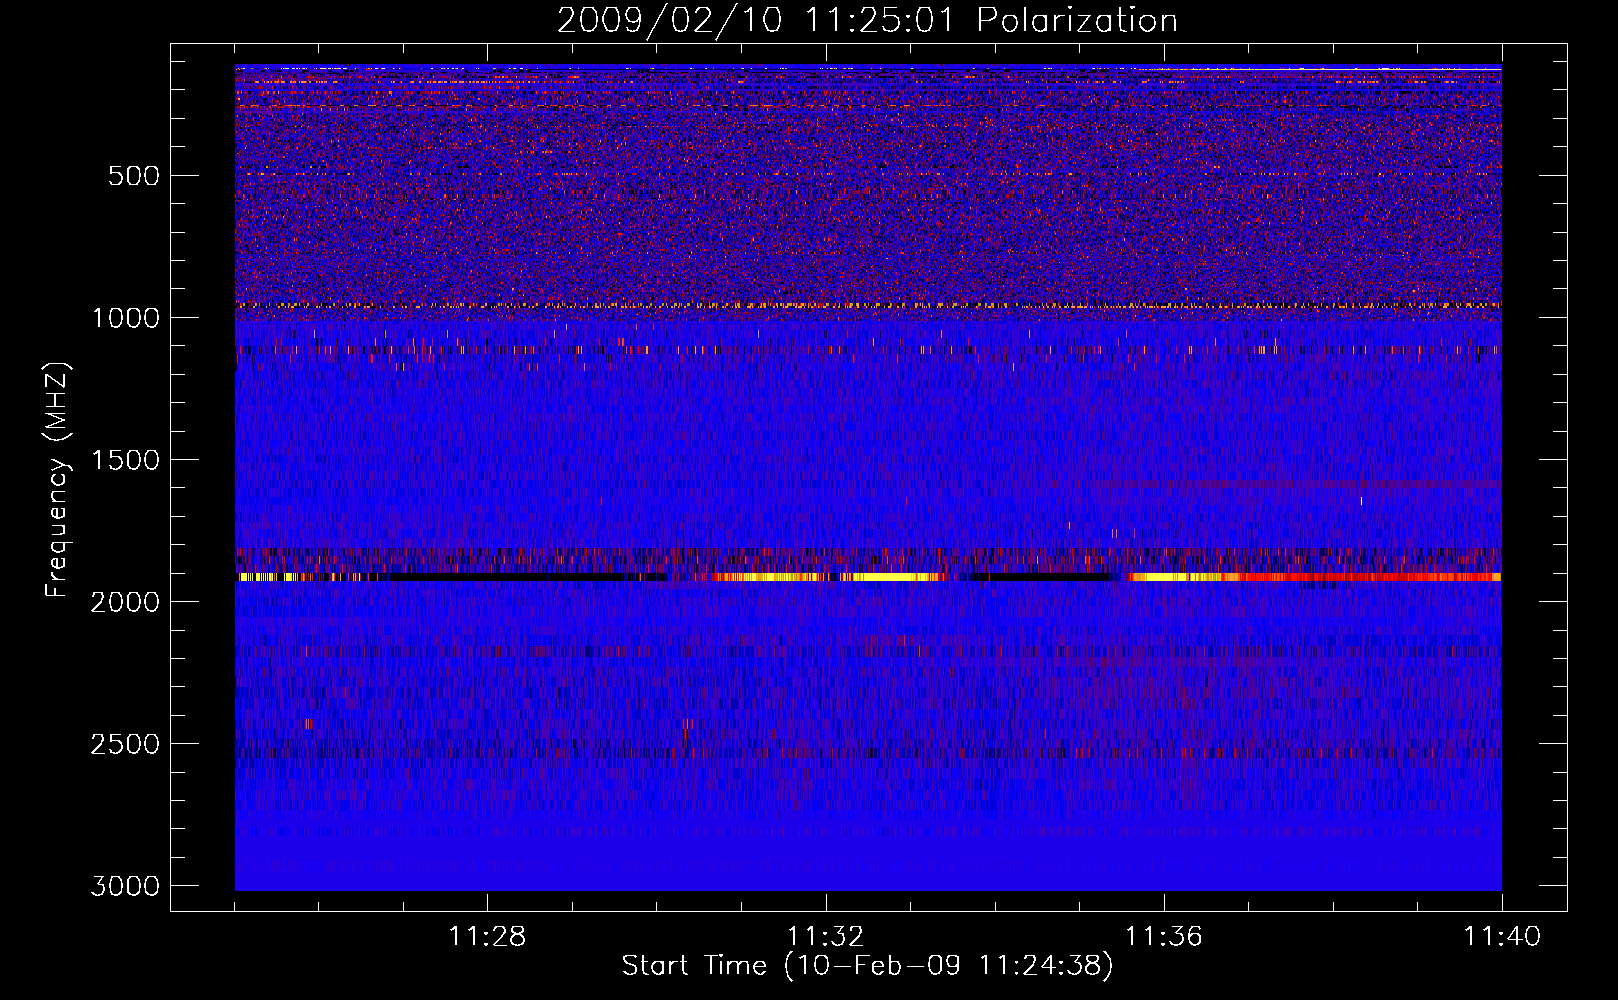Click the "Start Time (10-Feb-09 11:24:38)" label
Screen dimensions: 1618x1000
[867, 966]
